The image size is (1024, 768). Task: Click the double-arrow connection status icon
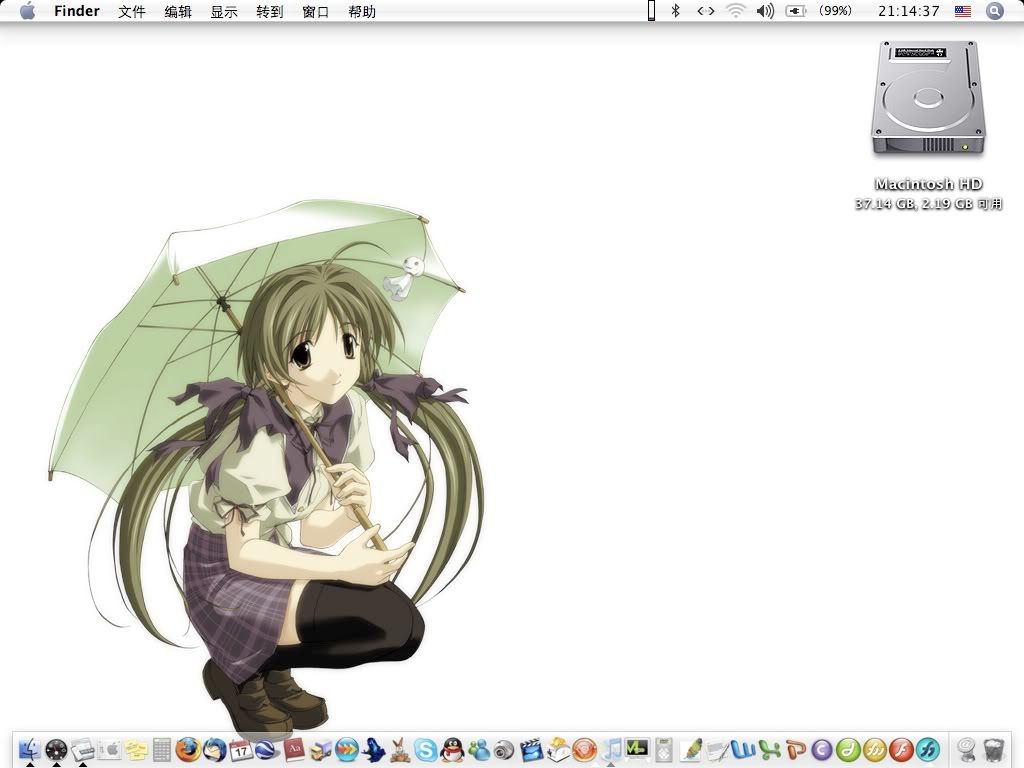click(705, 10)
